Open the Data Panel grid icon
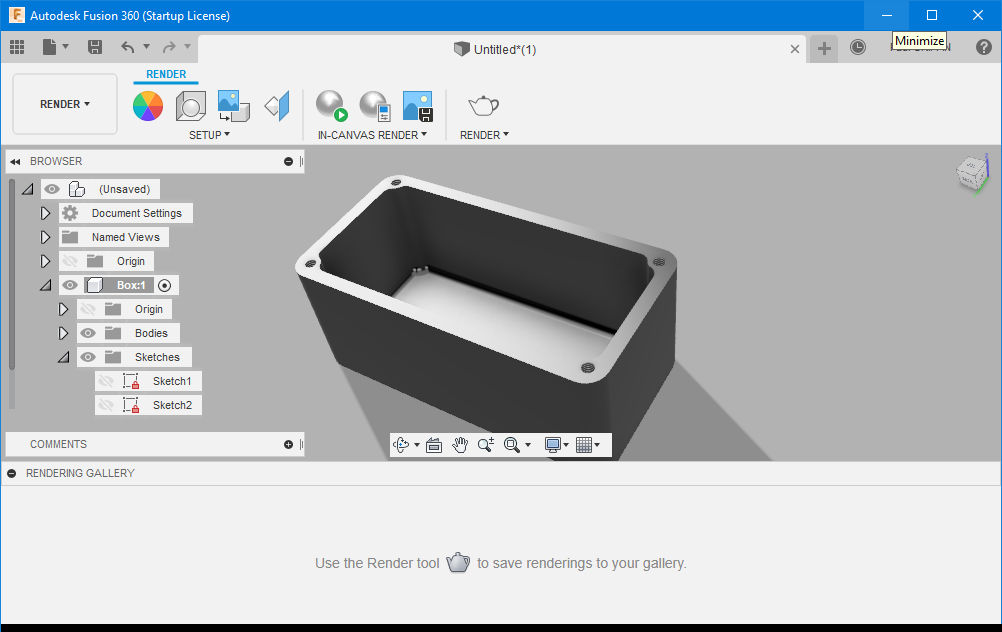Screen dimensions: 1002x632 point(17,47)
